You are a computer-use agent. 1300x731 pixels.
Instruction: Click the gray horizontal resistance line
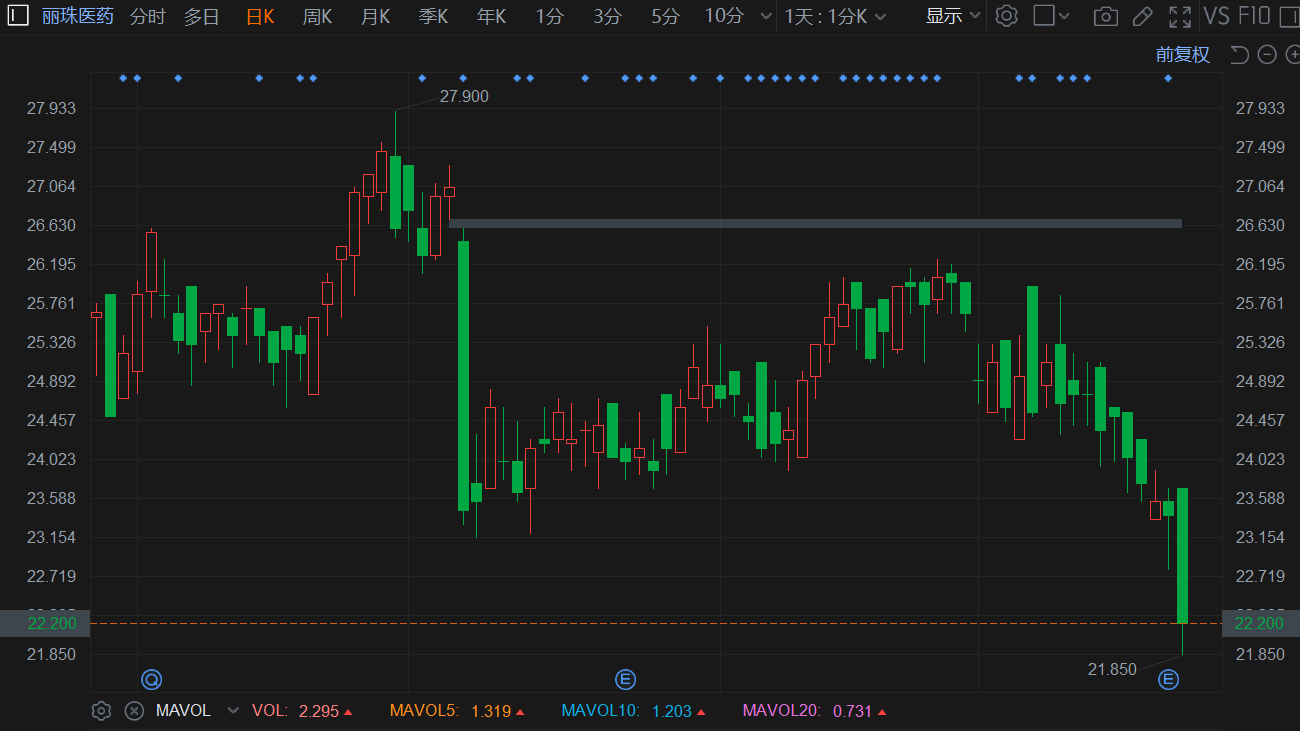(815, 223)
